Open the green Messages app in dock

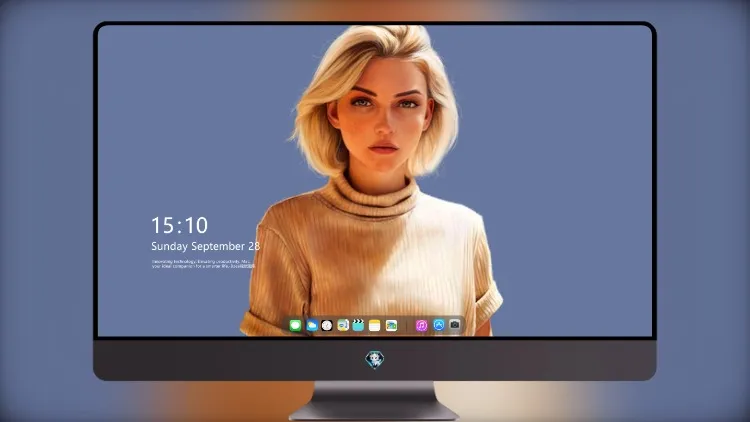(x=296, y=325)
